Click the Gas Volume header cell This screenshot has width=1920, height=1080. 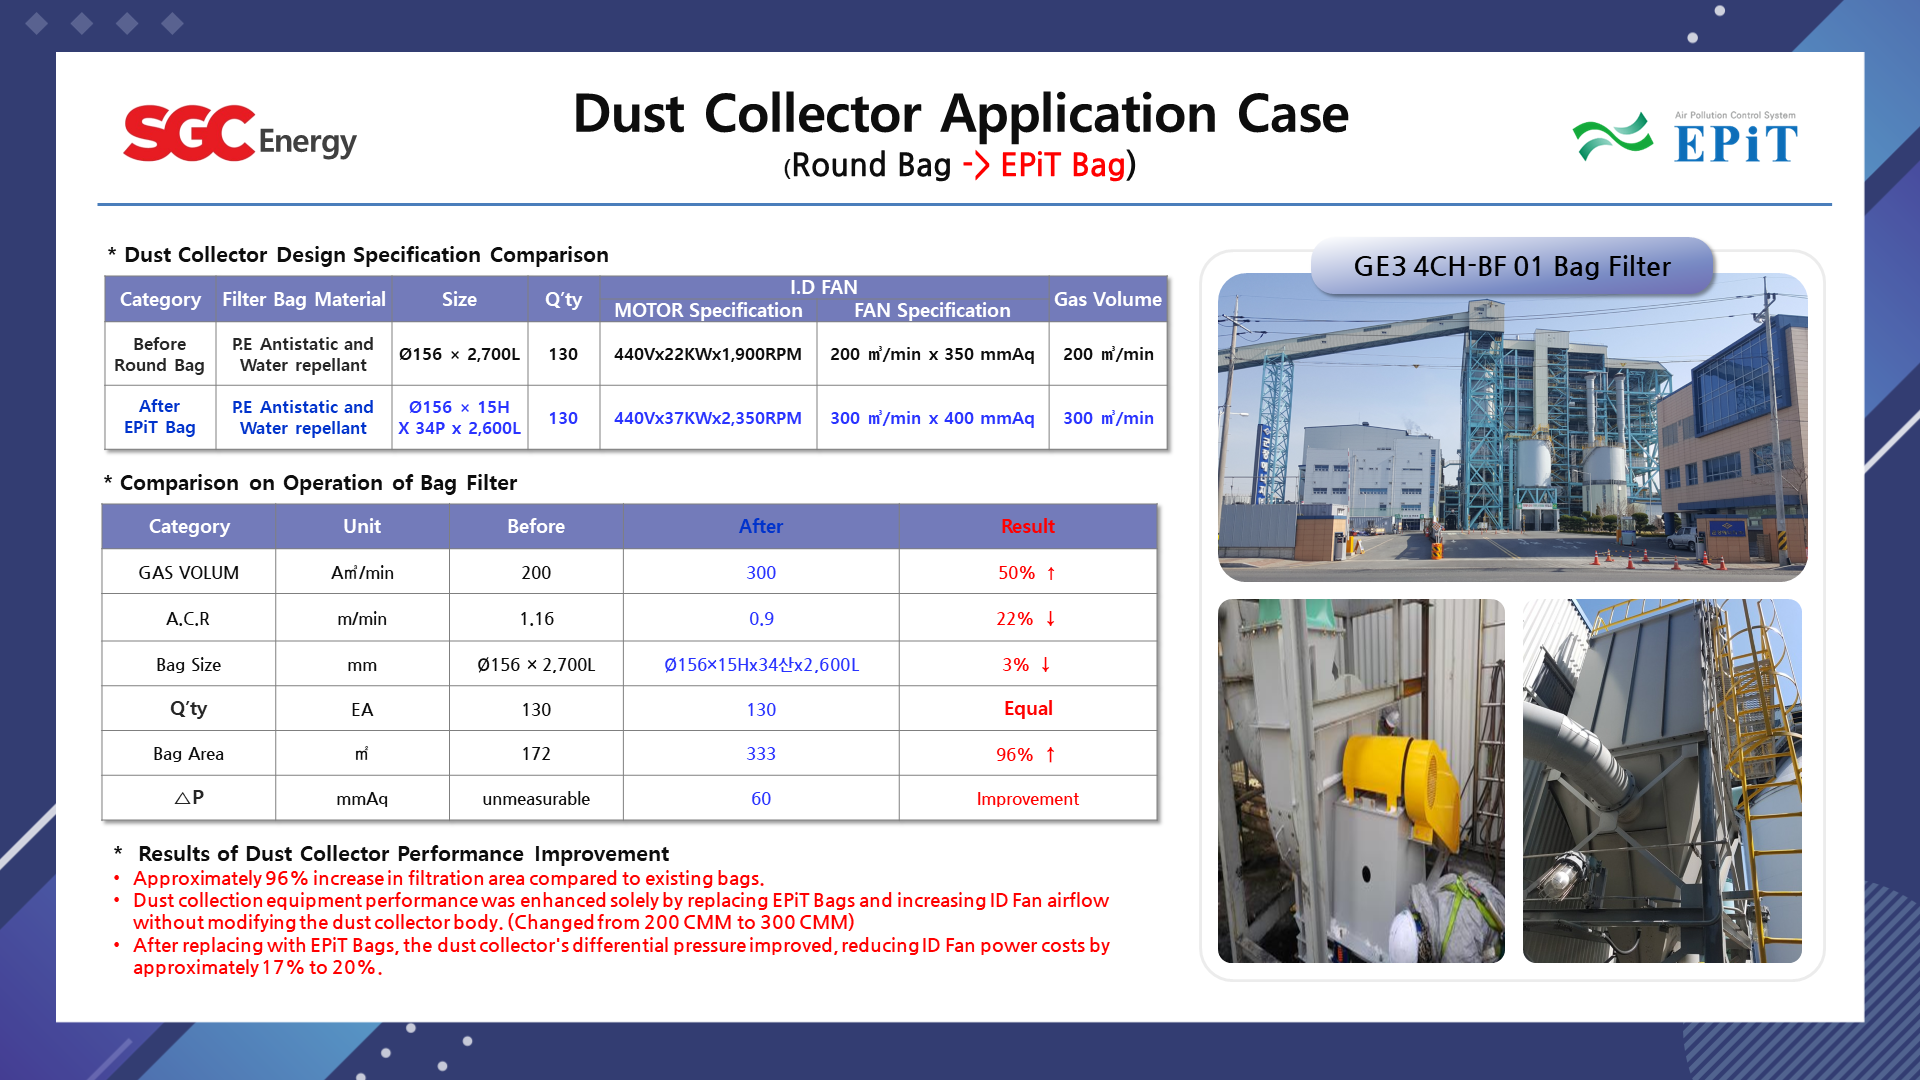[x=1107, y=299]
